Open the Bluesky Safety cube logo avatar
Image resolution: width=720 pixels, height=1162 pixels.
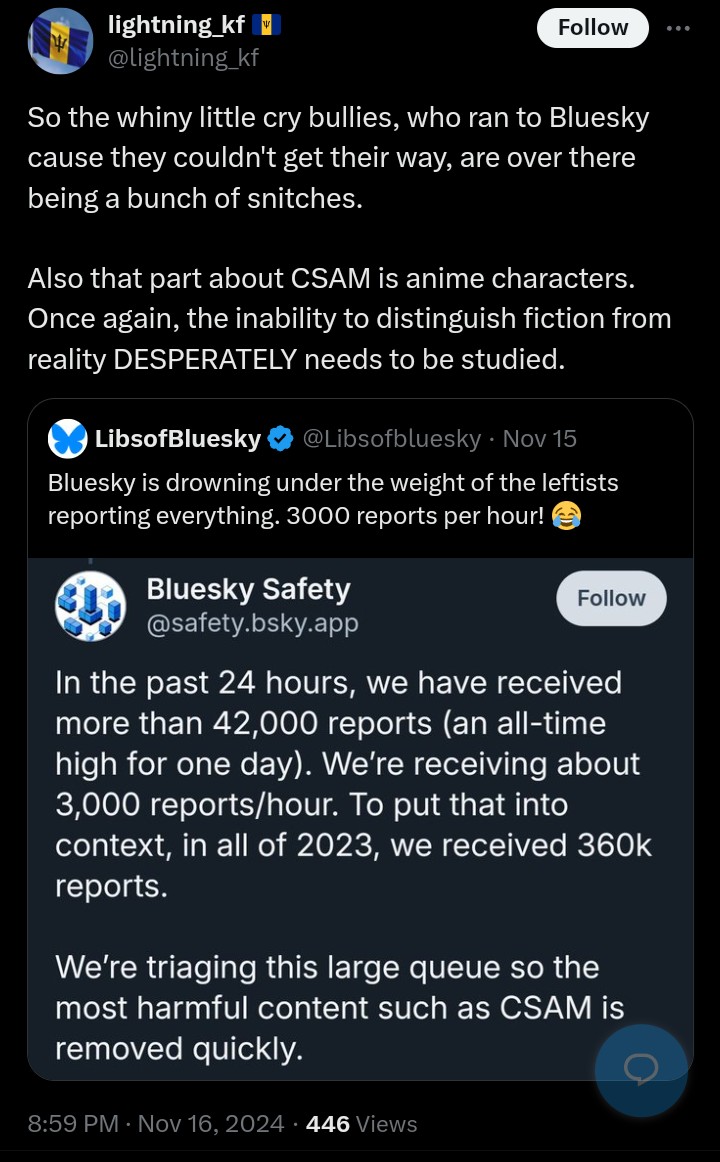[90, 605]
